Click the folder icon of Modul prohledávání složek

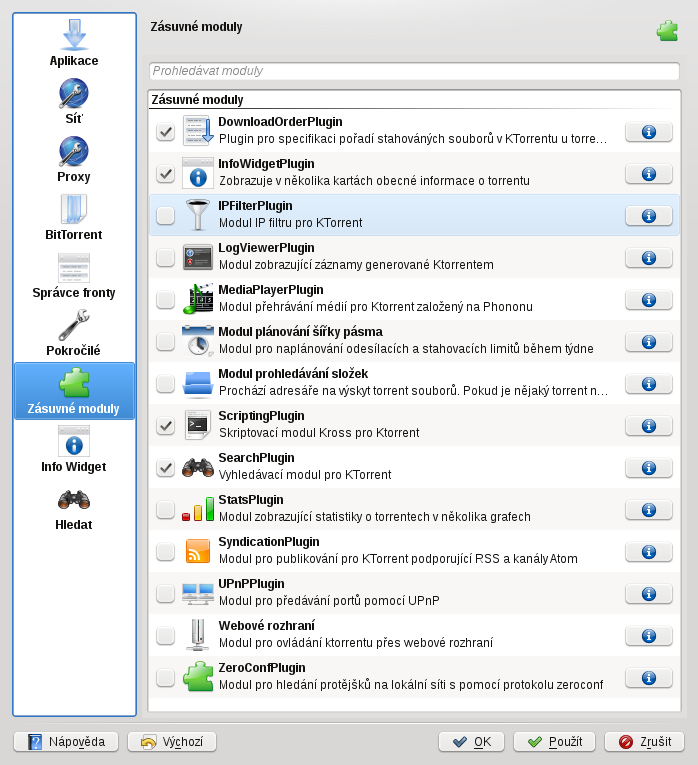coord(198,383)
